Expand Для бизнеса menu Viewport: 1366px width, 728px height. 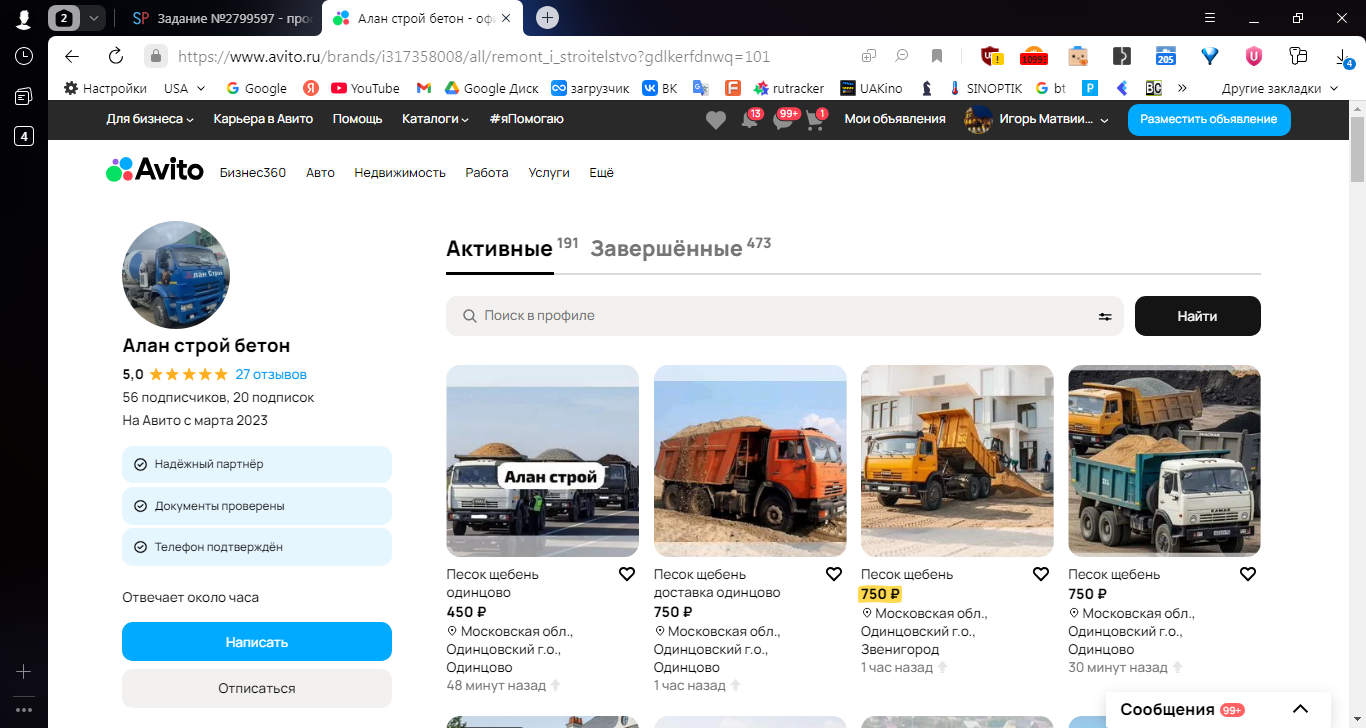pyautogui.click(x=150, y=119)
